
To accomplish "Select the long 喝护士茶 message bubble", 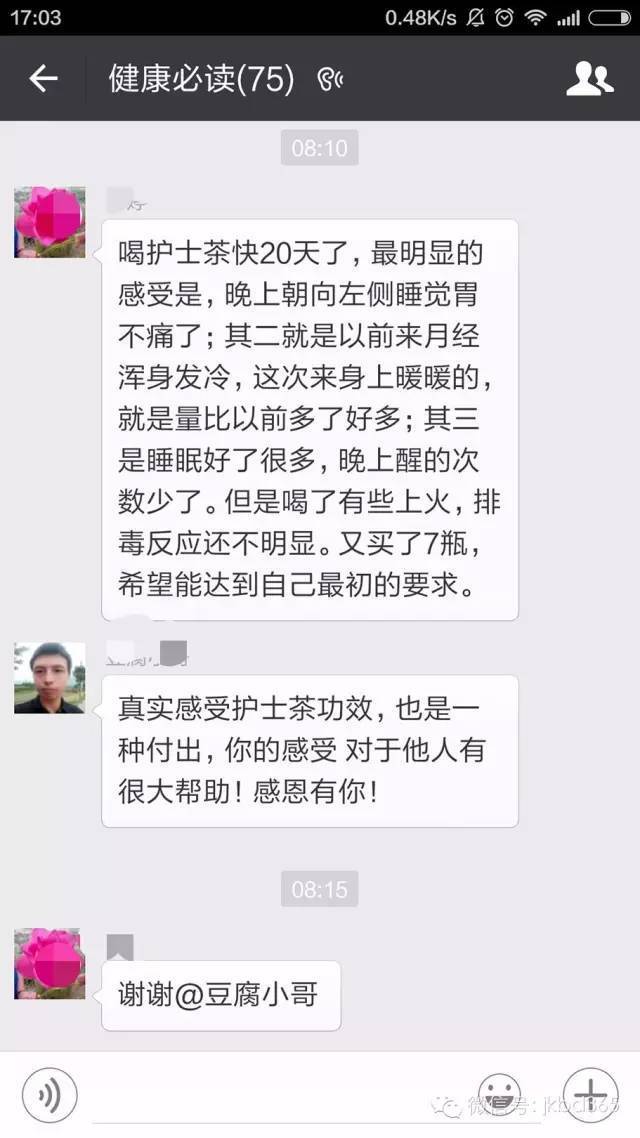I will tap(310, 419).
